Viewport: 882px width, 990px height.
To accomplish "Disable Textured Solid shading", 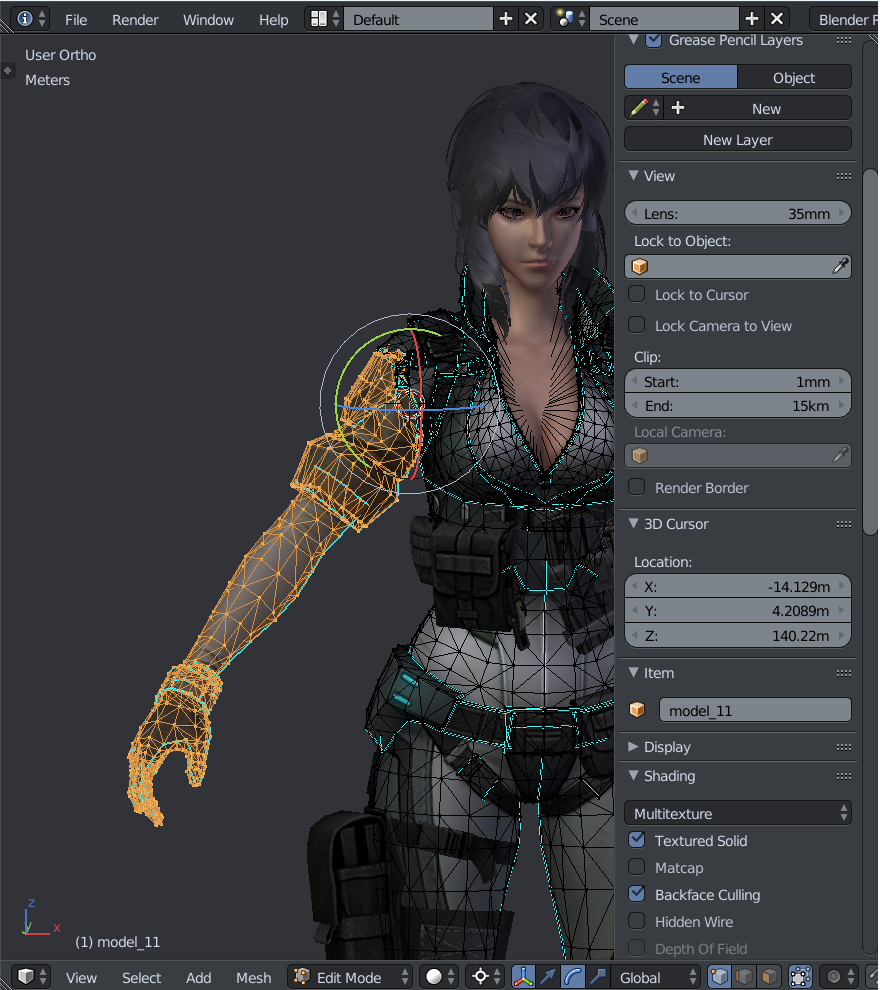I will (x=636, y=840).
